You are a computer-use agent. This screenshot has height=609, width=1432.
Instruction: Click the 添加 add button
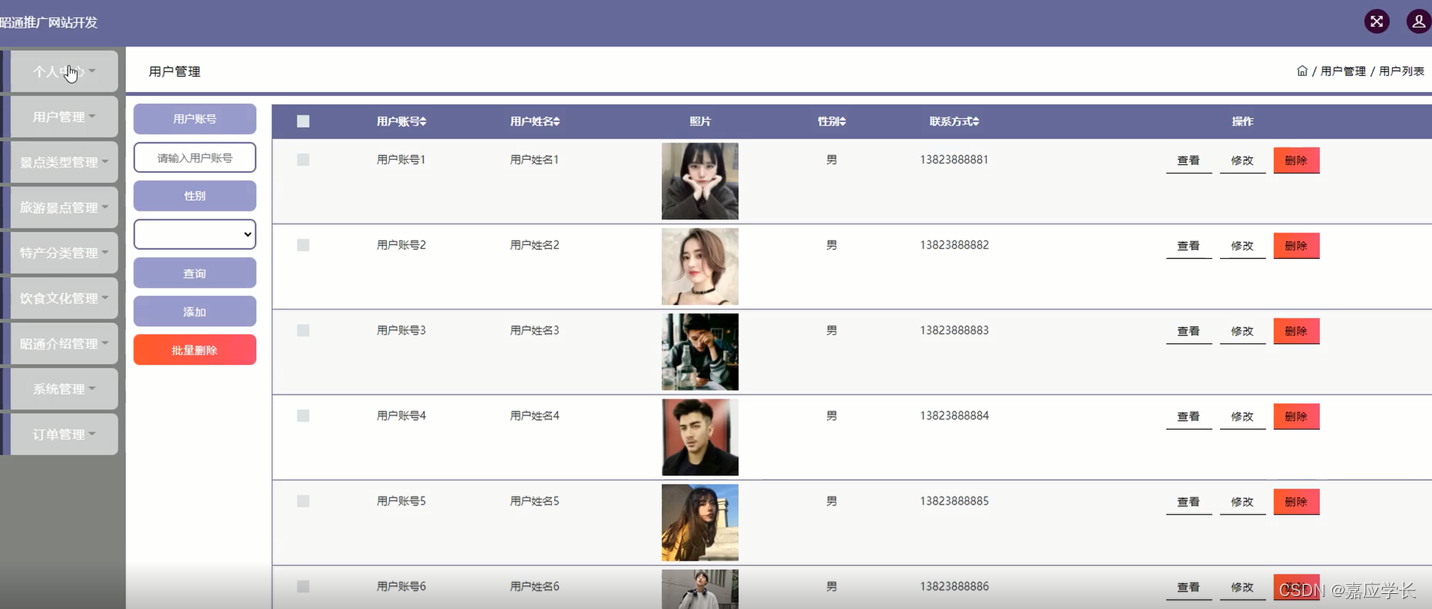195,312
